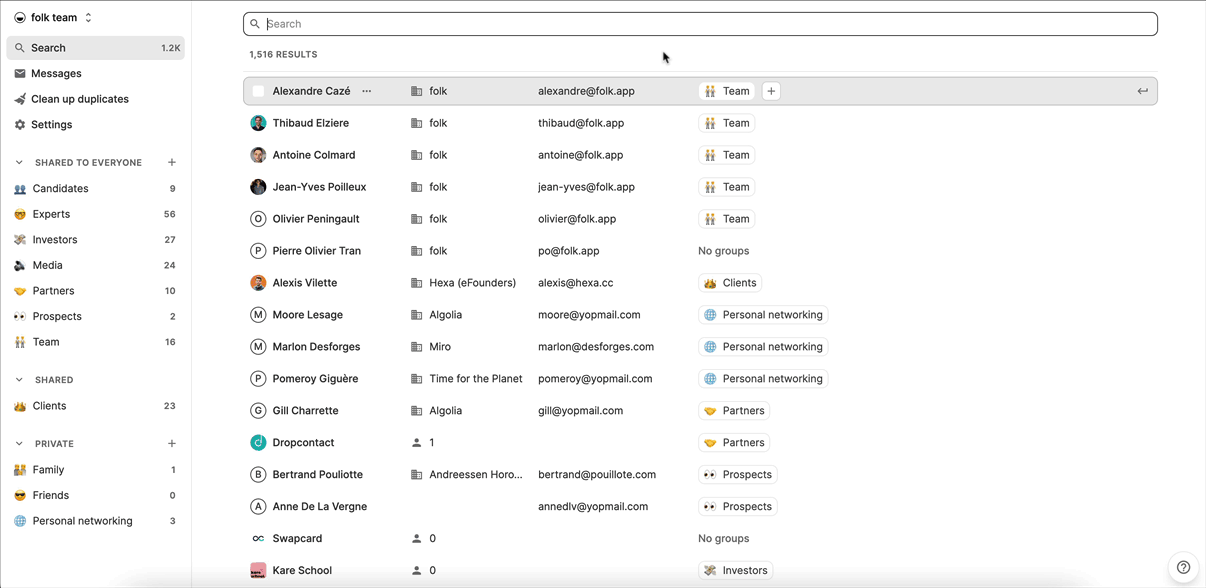Click the Partners tag on Gill Charrette's row

coord(733,411)
